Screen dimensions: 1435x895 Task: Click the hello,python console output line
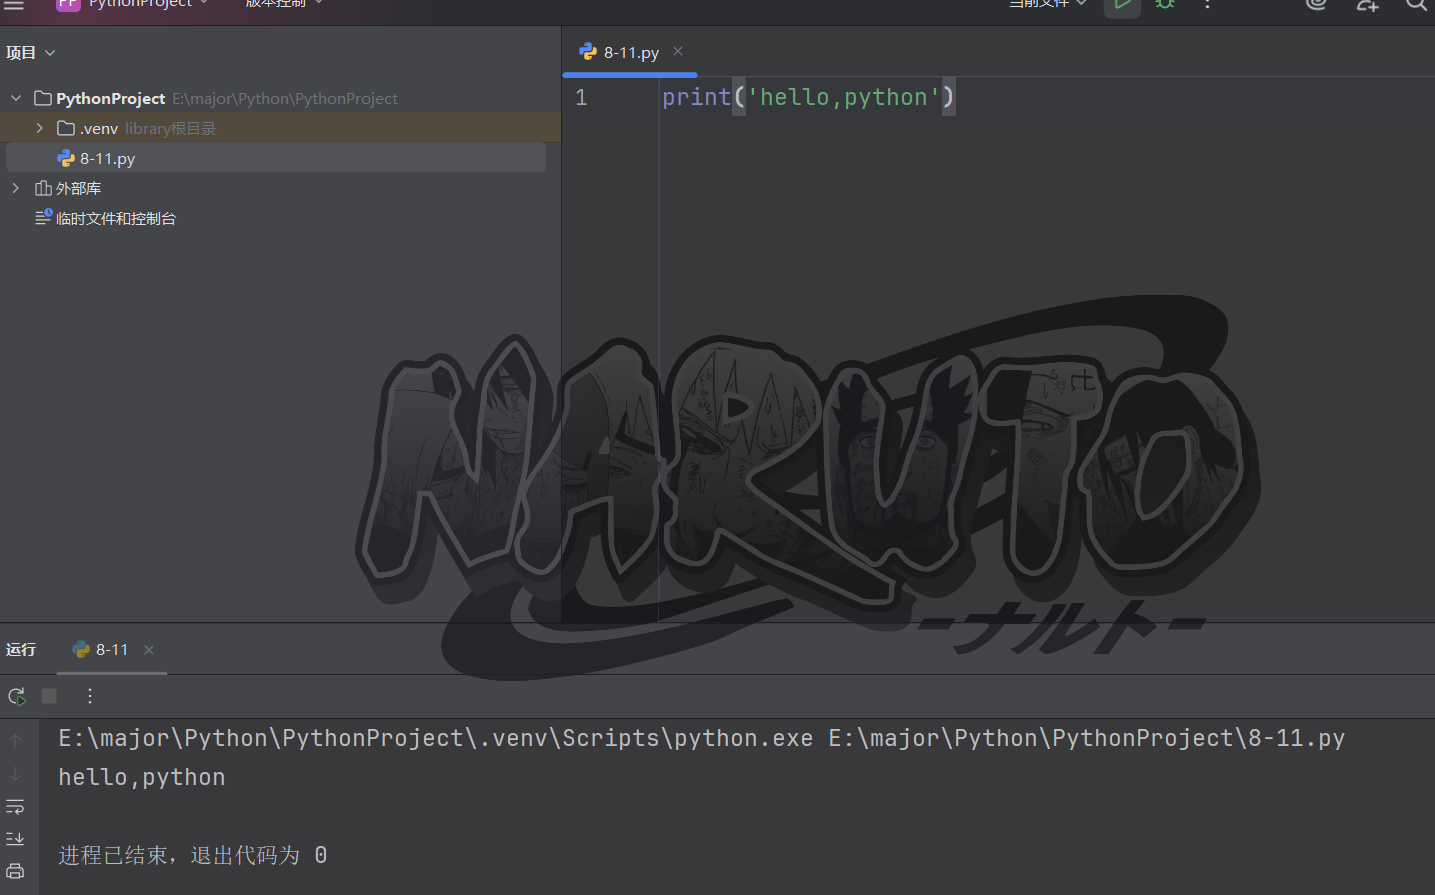point(142,777)
